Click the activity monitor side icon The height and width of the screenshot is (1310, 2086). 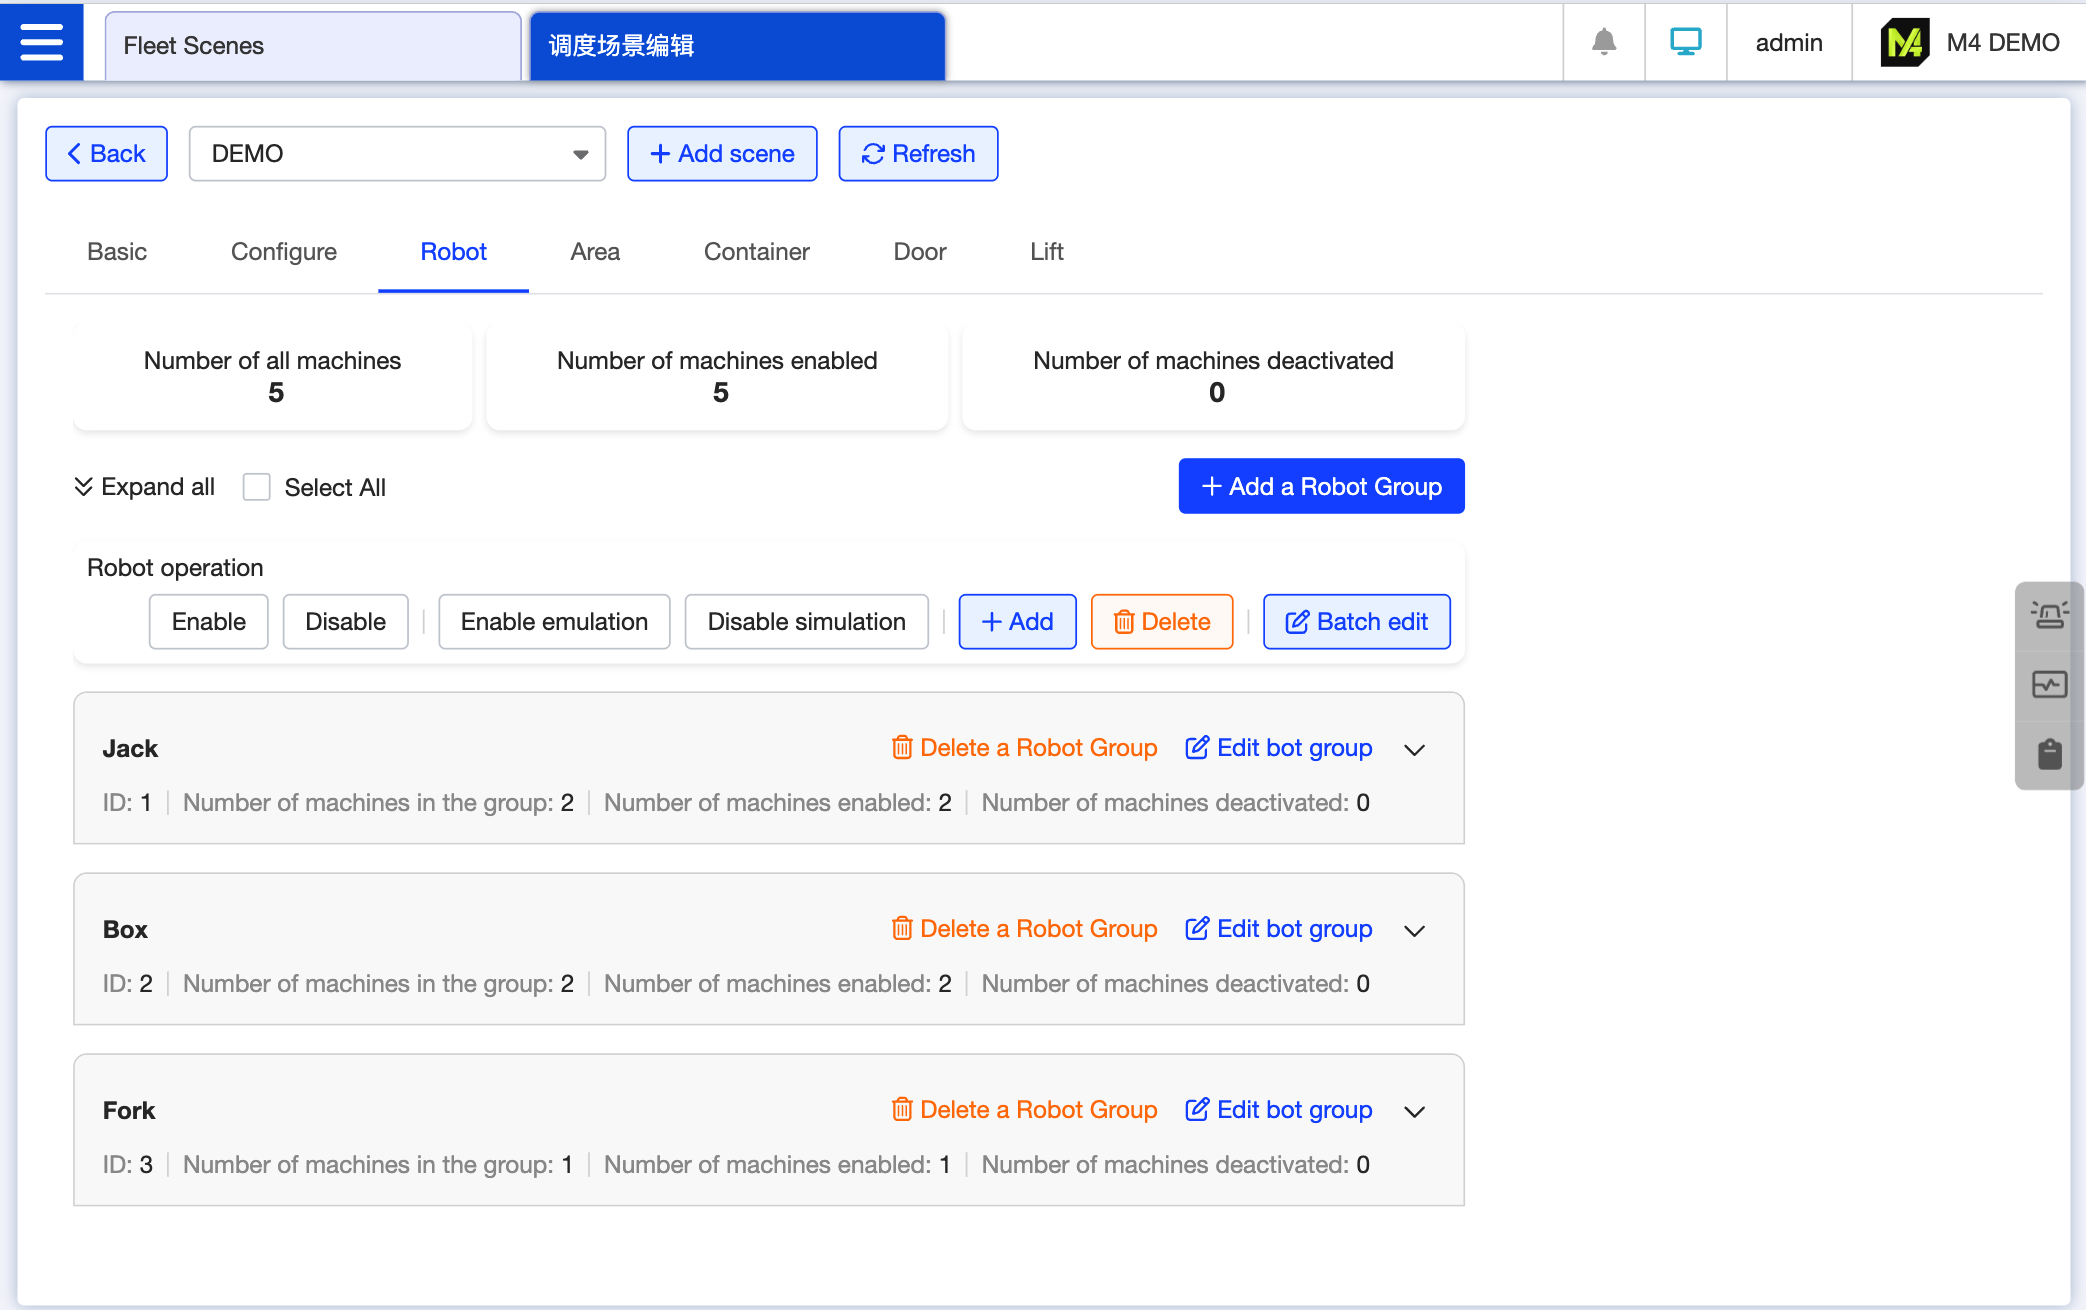point(2049,685)
